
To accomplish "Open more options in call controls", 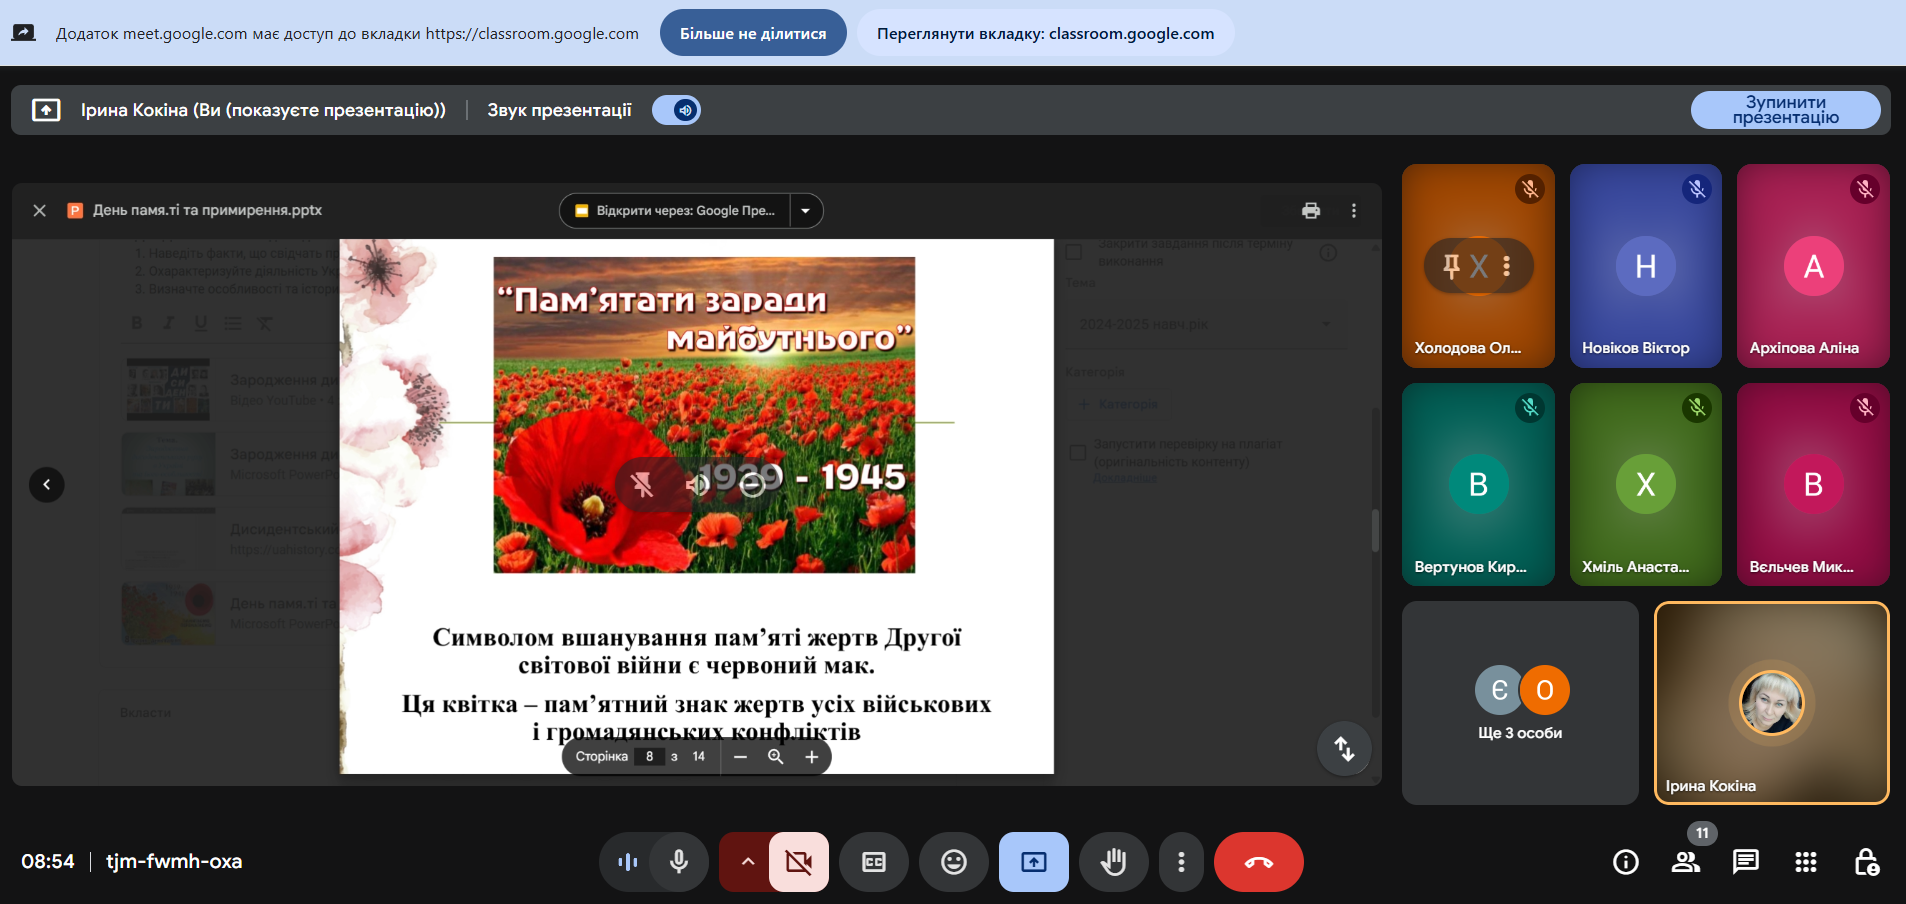I will [1181, 862].
